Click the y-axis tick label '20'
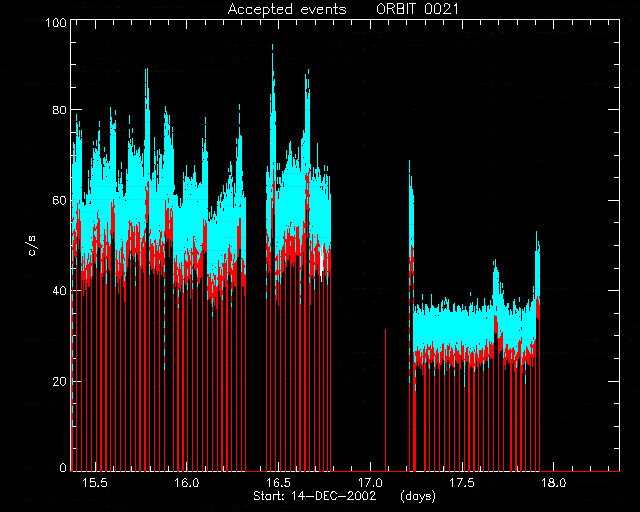The width and height of the screenshot is (640, 512). pyautogui.click(x=59, y=382)
